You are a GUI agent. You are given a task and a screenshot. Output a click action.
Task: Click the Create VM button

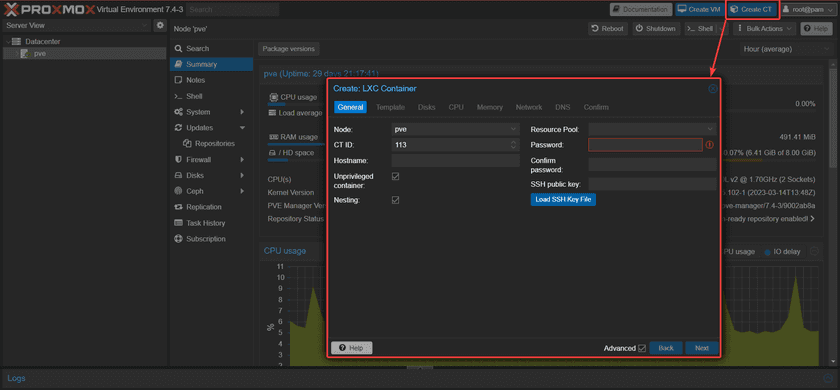pos(699,10)
